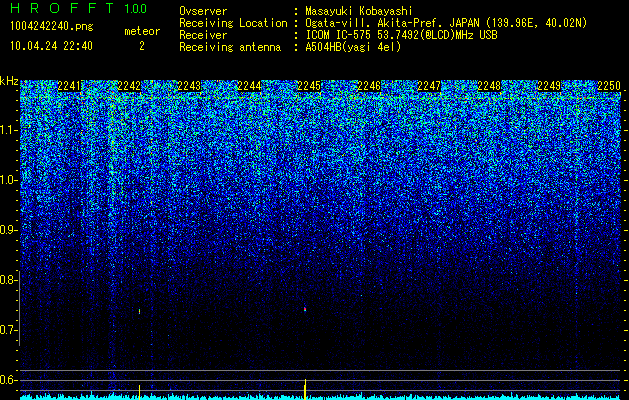629x400 pixels.
Task: Click the 1.1 frequency axis label
Action: 9,130
